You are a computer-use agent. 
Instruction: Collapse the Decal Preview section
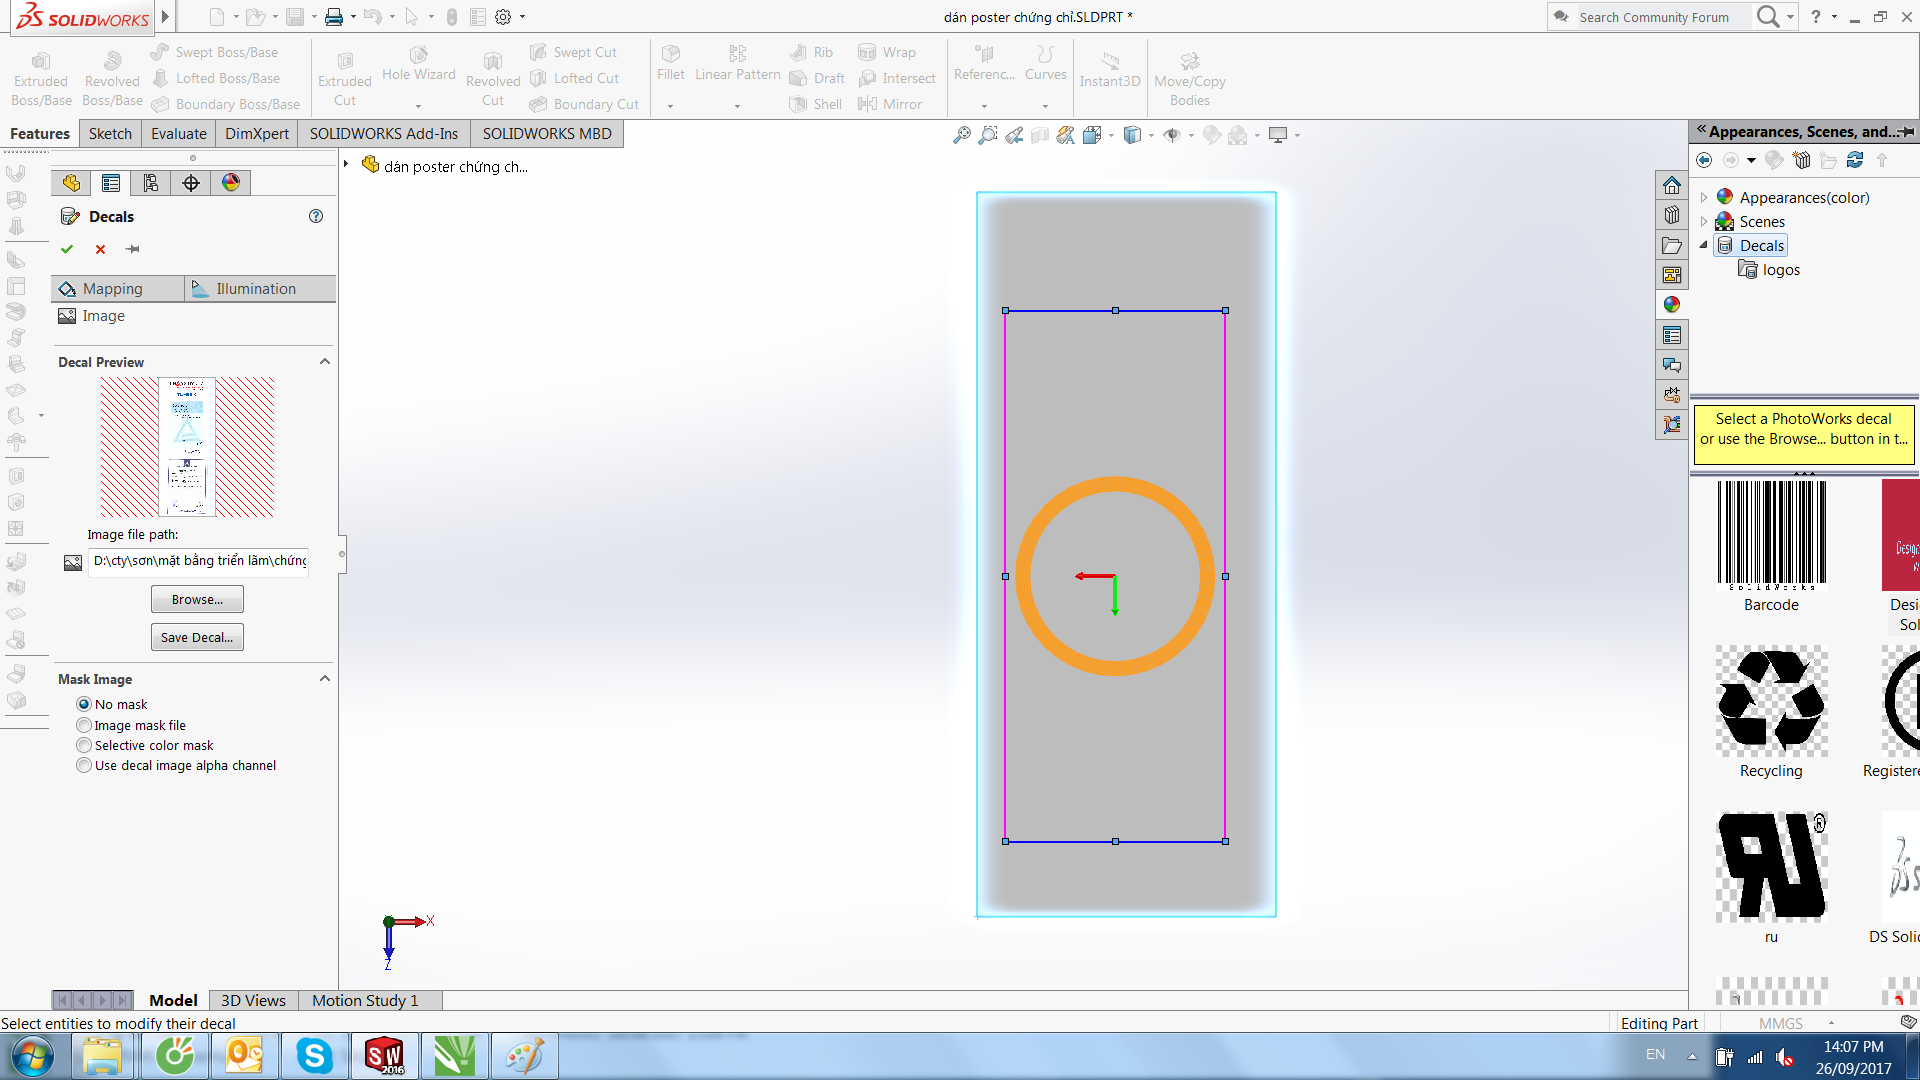coord(324,362)
